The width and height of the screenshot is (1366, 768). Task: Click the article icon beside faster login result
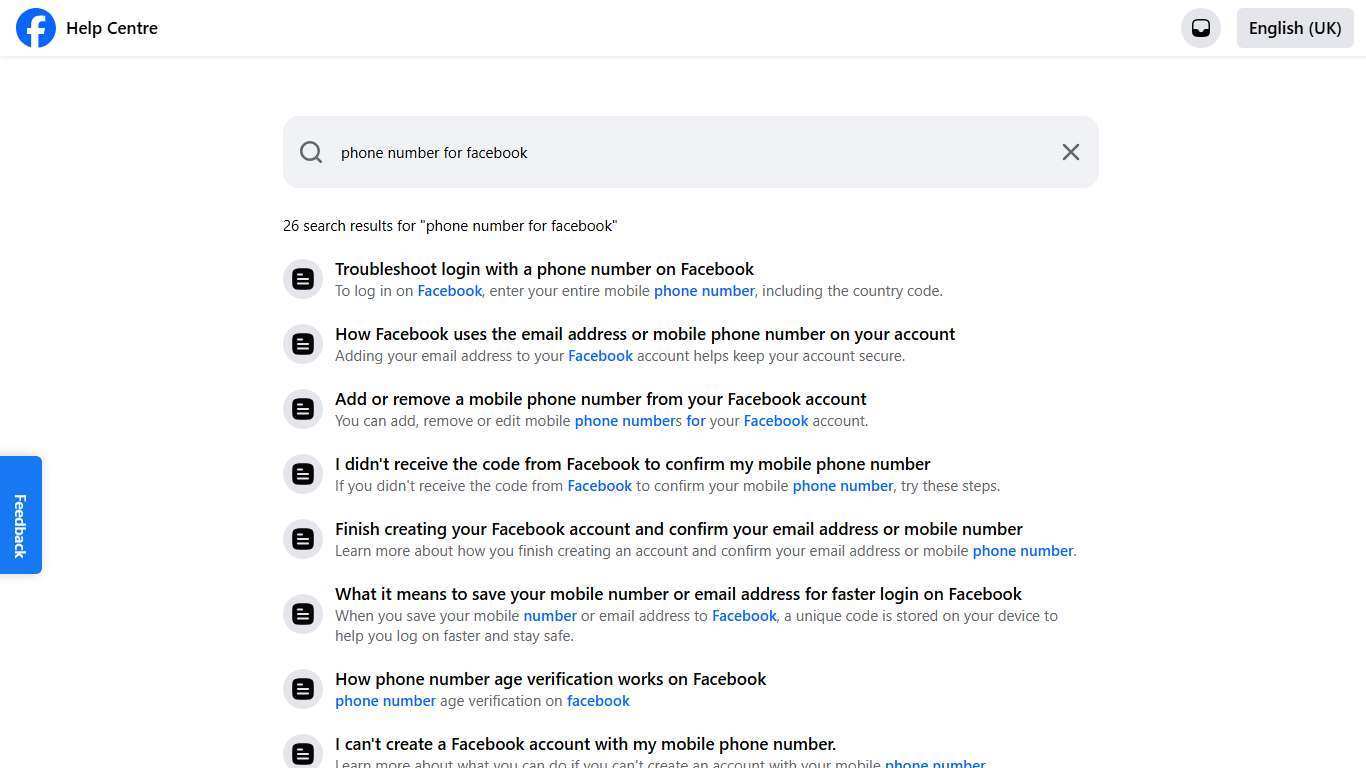(x=303, y=614)
